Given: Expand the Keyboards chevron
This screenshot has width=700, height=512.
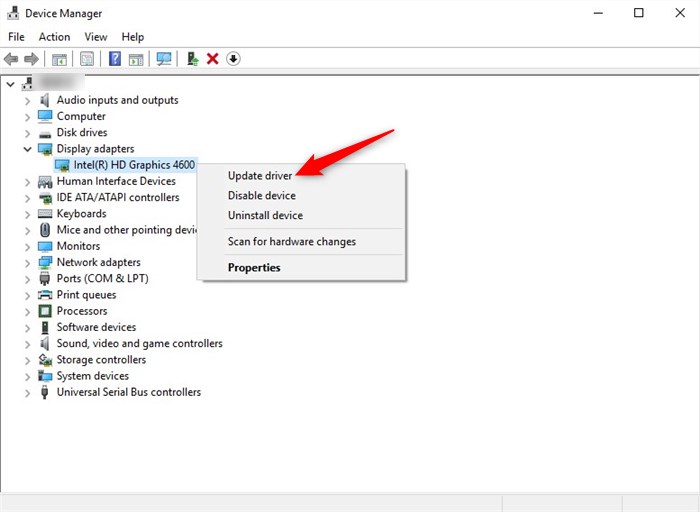Looking at the screenshot, I should [28, 215].
